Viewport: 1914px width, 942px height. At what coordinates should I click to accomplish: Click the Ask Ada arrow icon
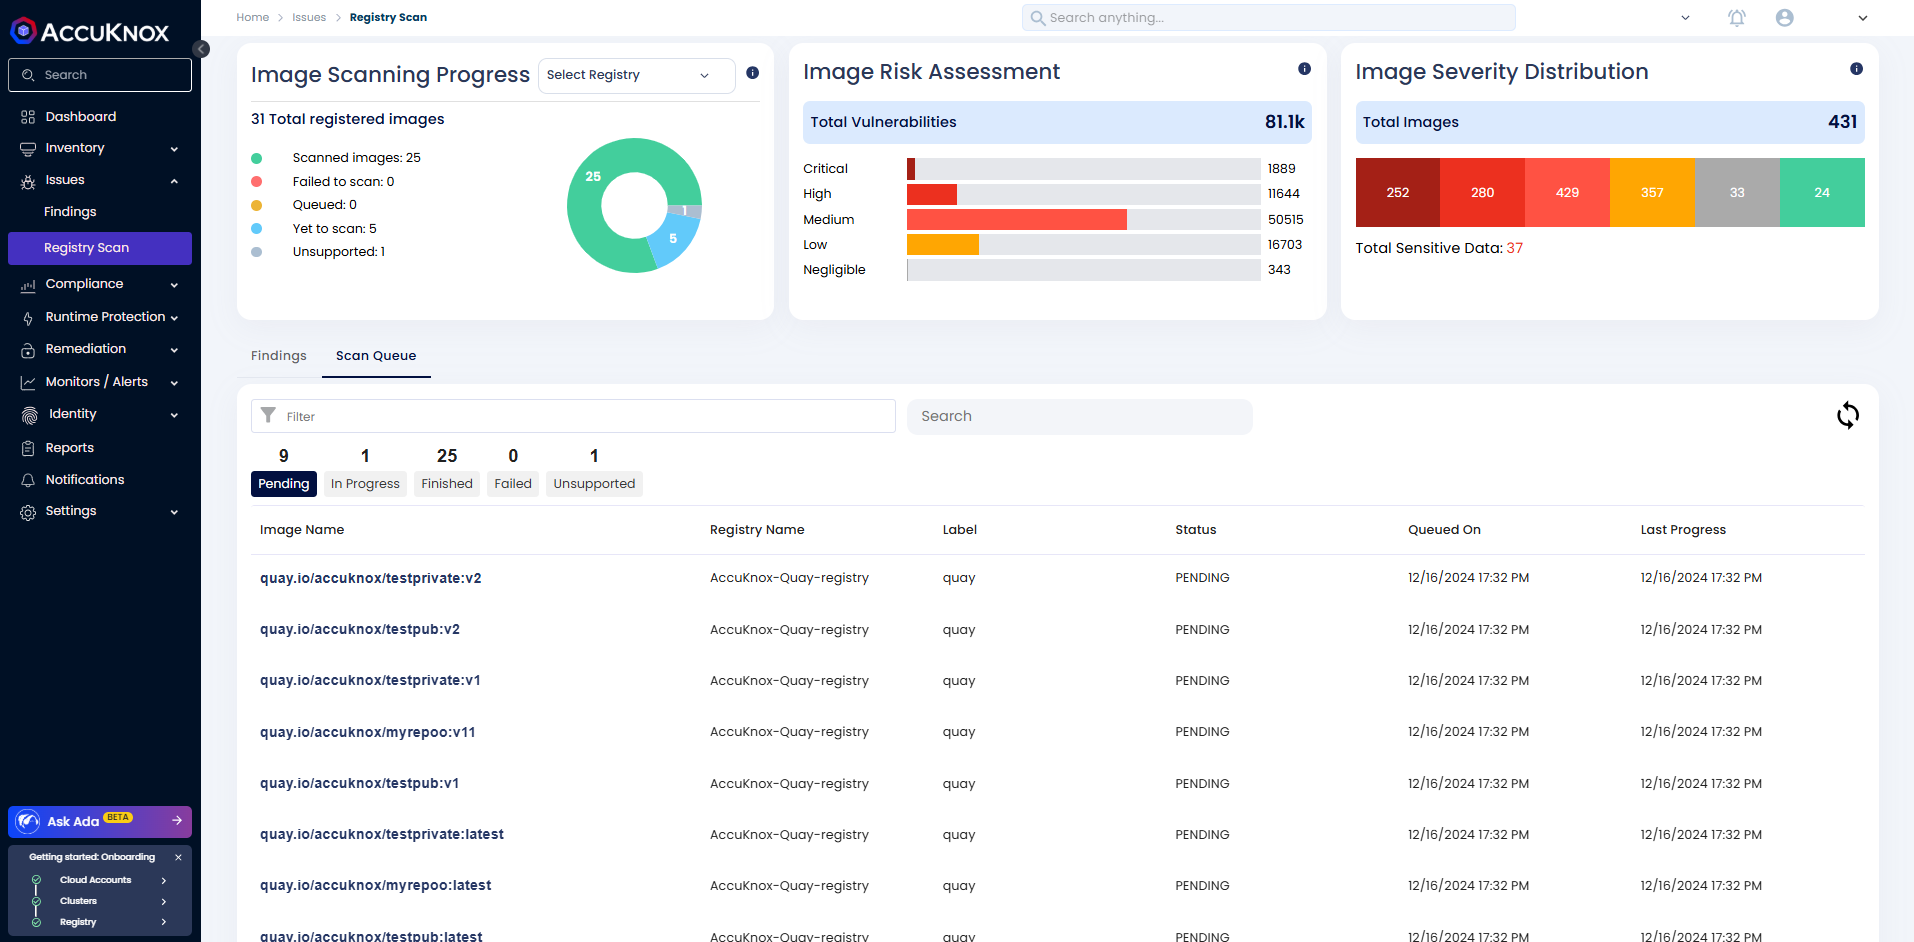pos(177,821)
